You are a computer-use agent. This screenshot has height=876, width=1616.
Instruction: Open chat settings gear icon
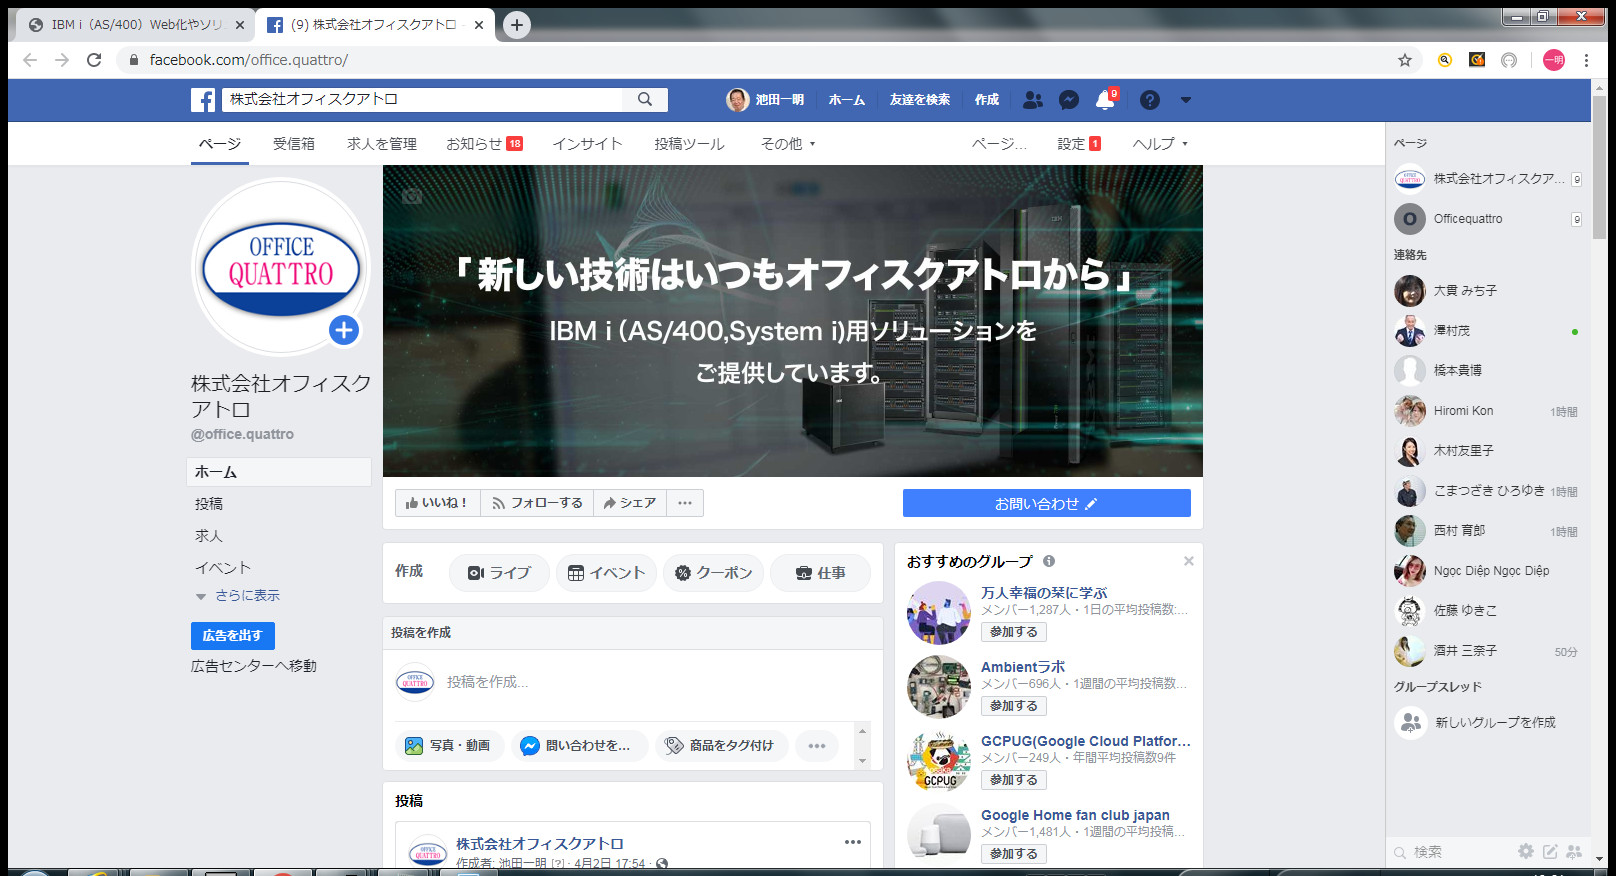pos(1525,851)
